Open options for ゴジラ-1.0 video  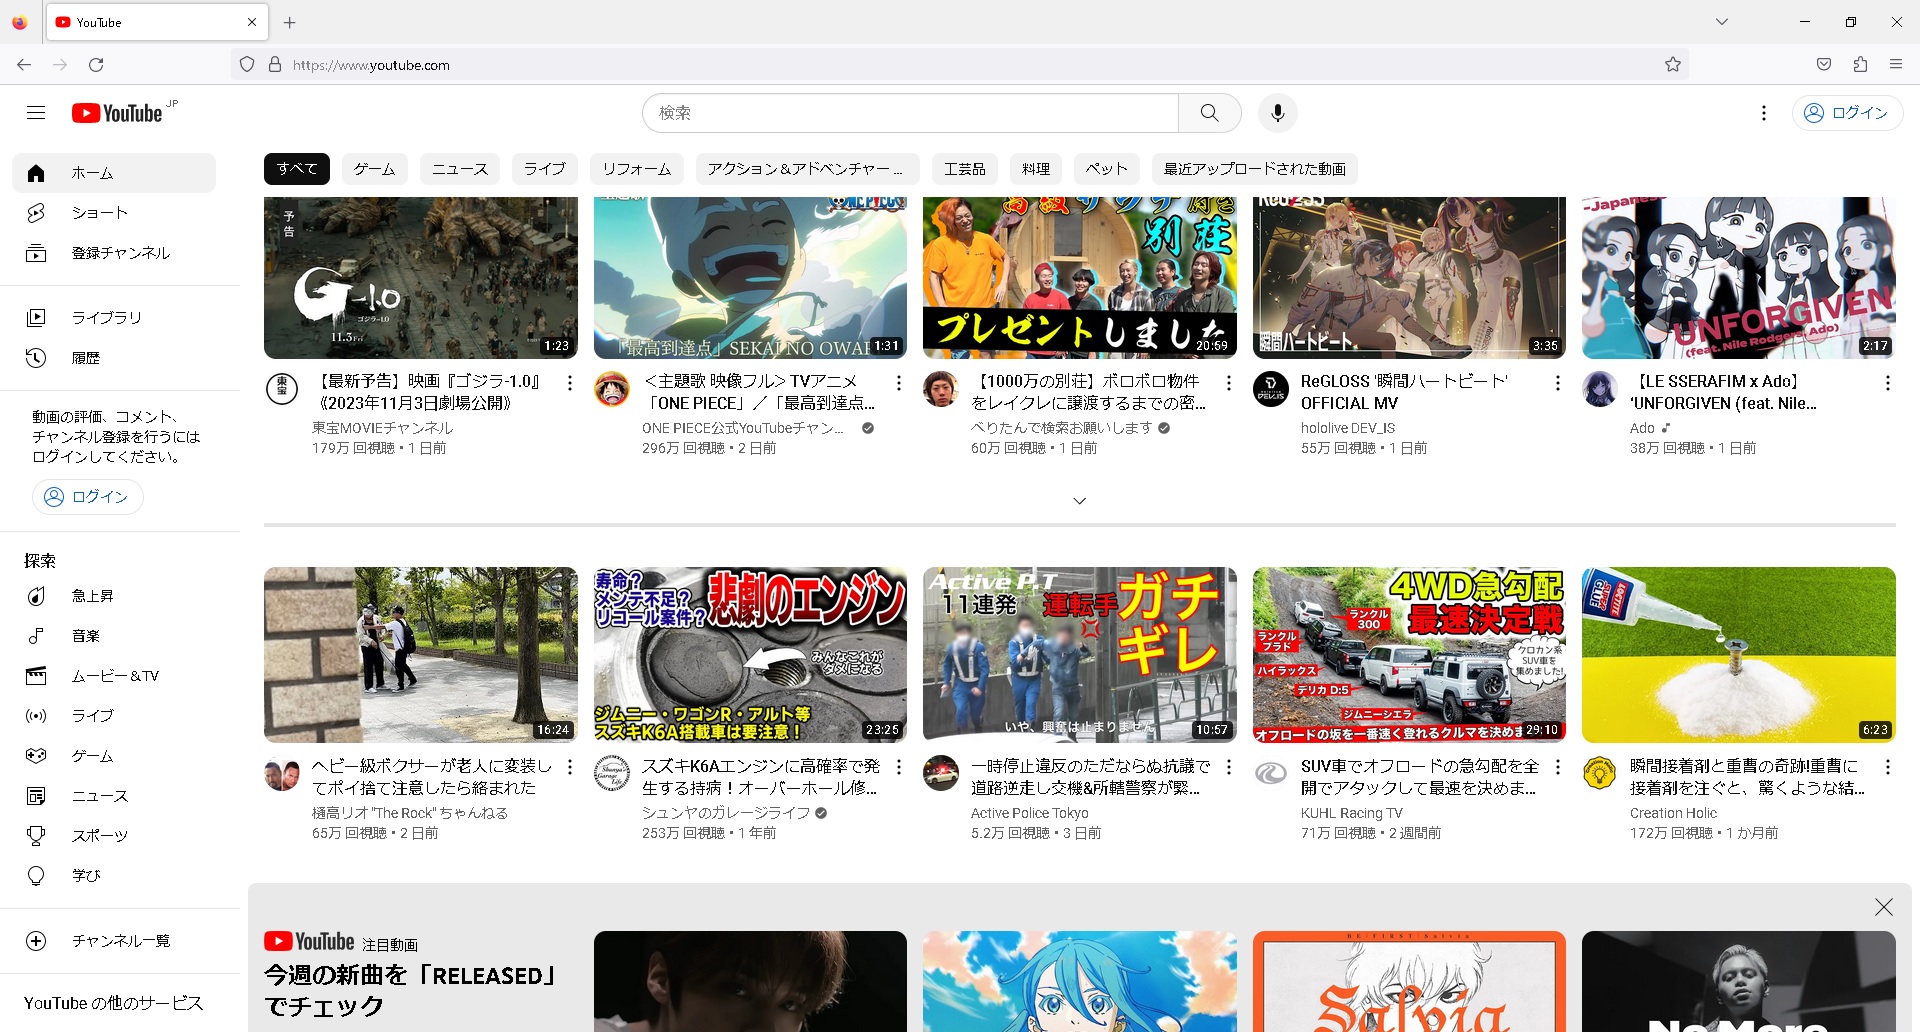tap(570, 383)
